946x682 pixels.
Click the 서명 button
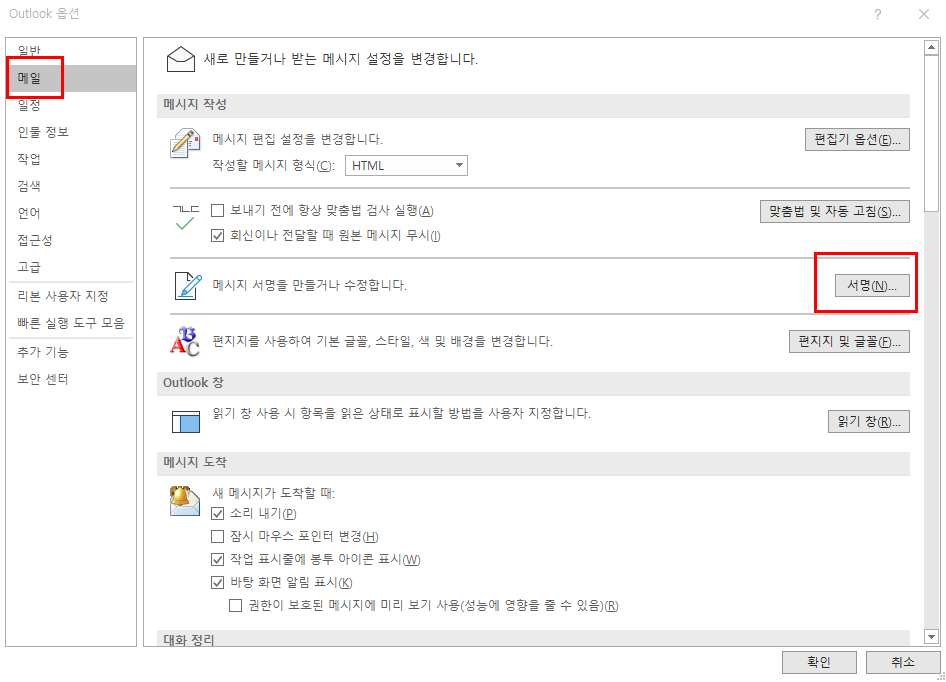point(872,285)
